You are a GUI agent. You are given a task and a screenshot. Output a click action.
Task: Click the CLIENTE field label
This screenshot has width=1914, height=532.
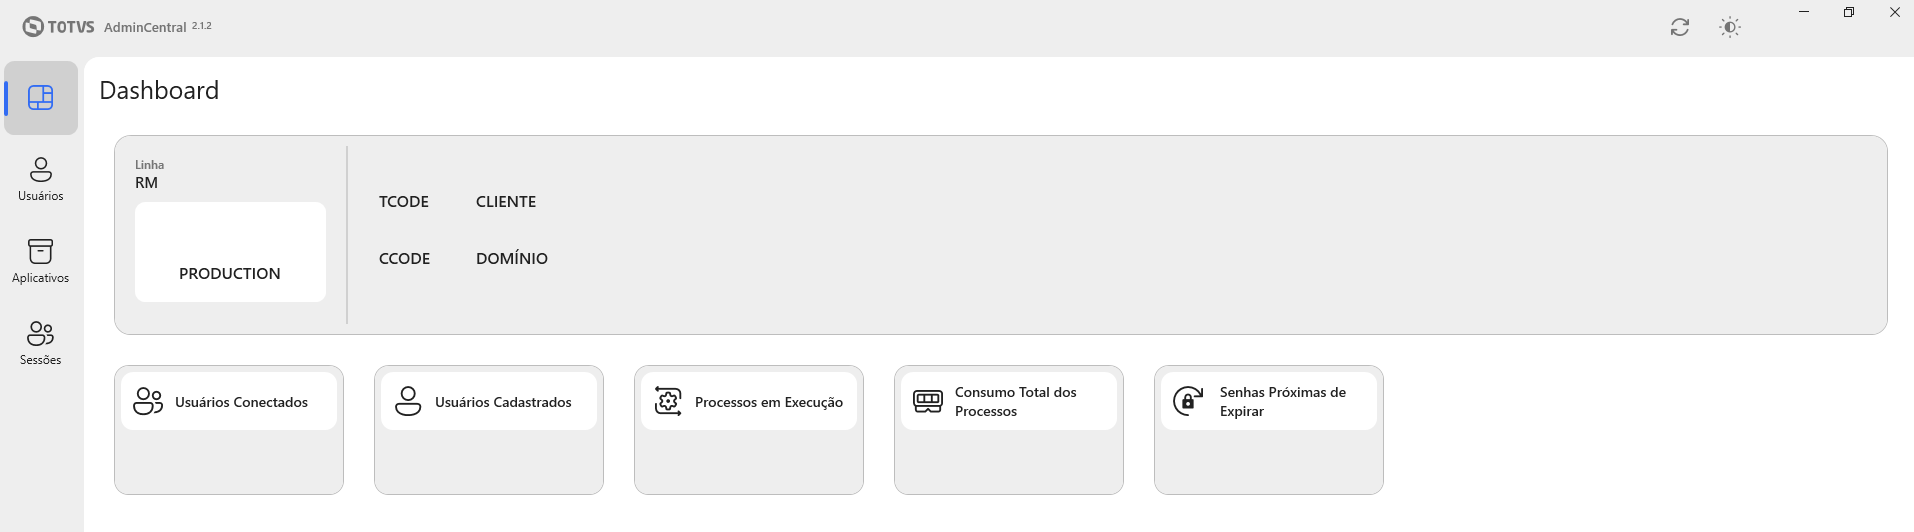point(506,202)
